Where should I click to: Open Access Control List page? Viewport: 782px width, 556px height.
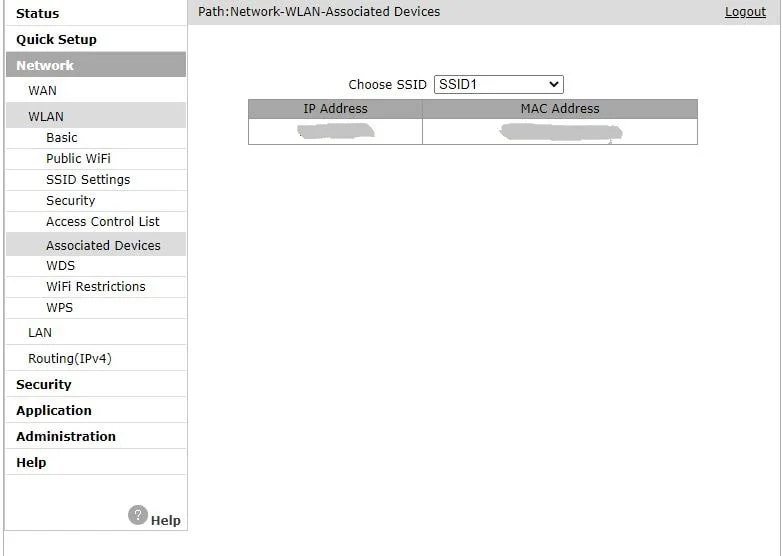point(103,221)
